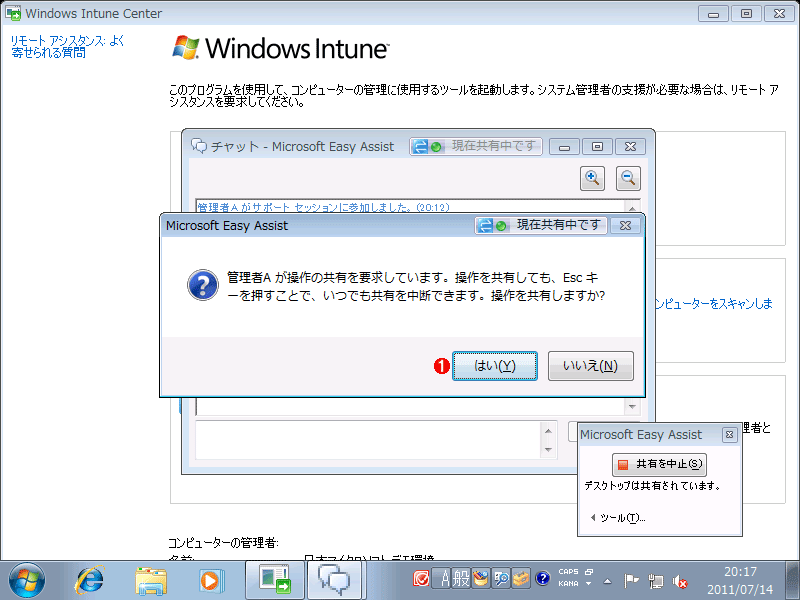Open the language bar options dropdown arrow

coord(589,584)
